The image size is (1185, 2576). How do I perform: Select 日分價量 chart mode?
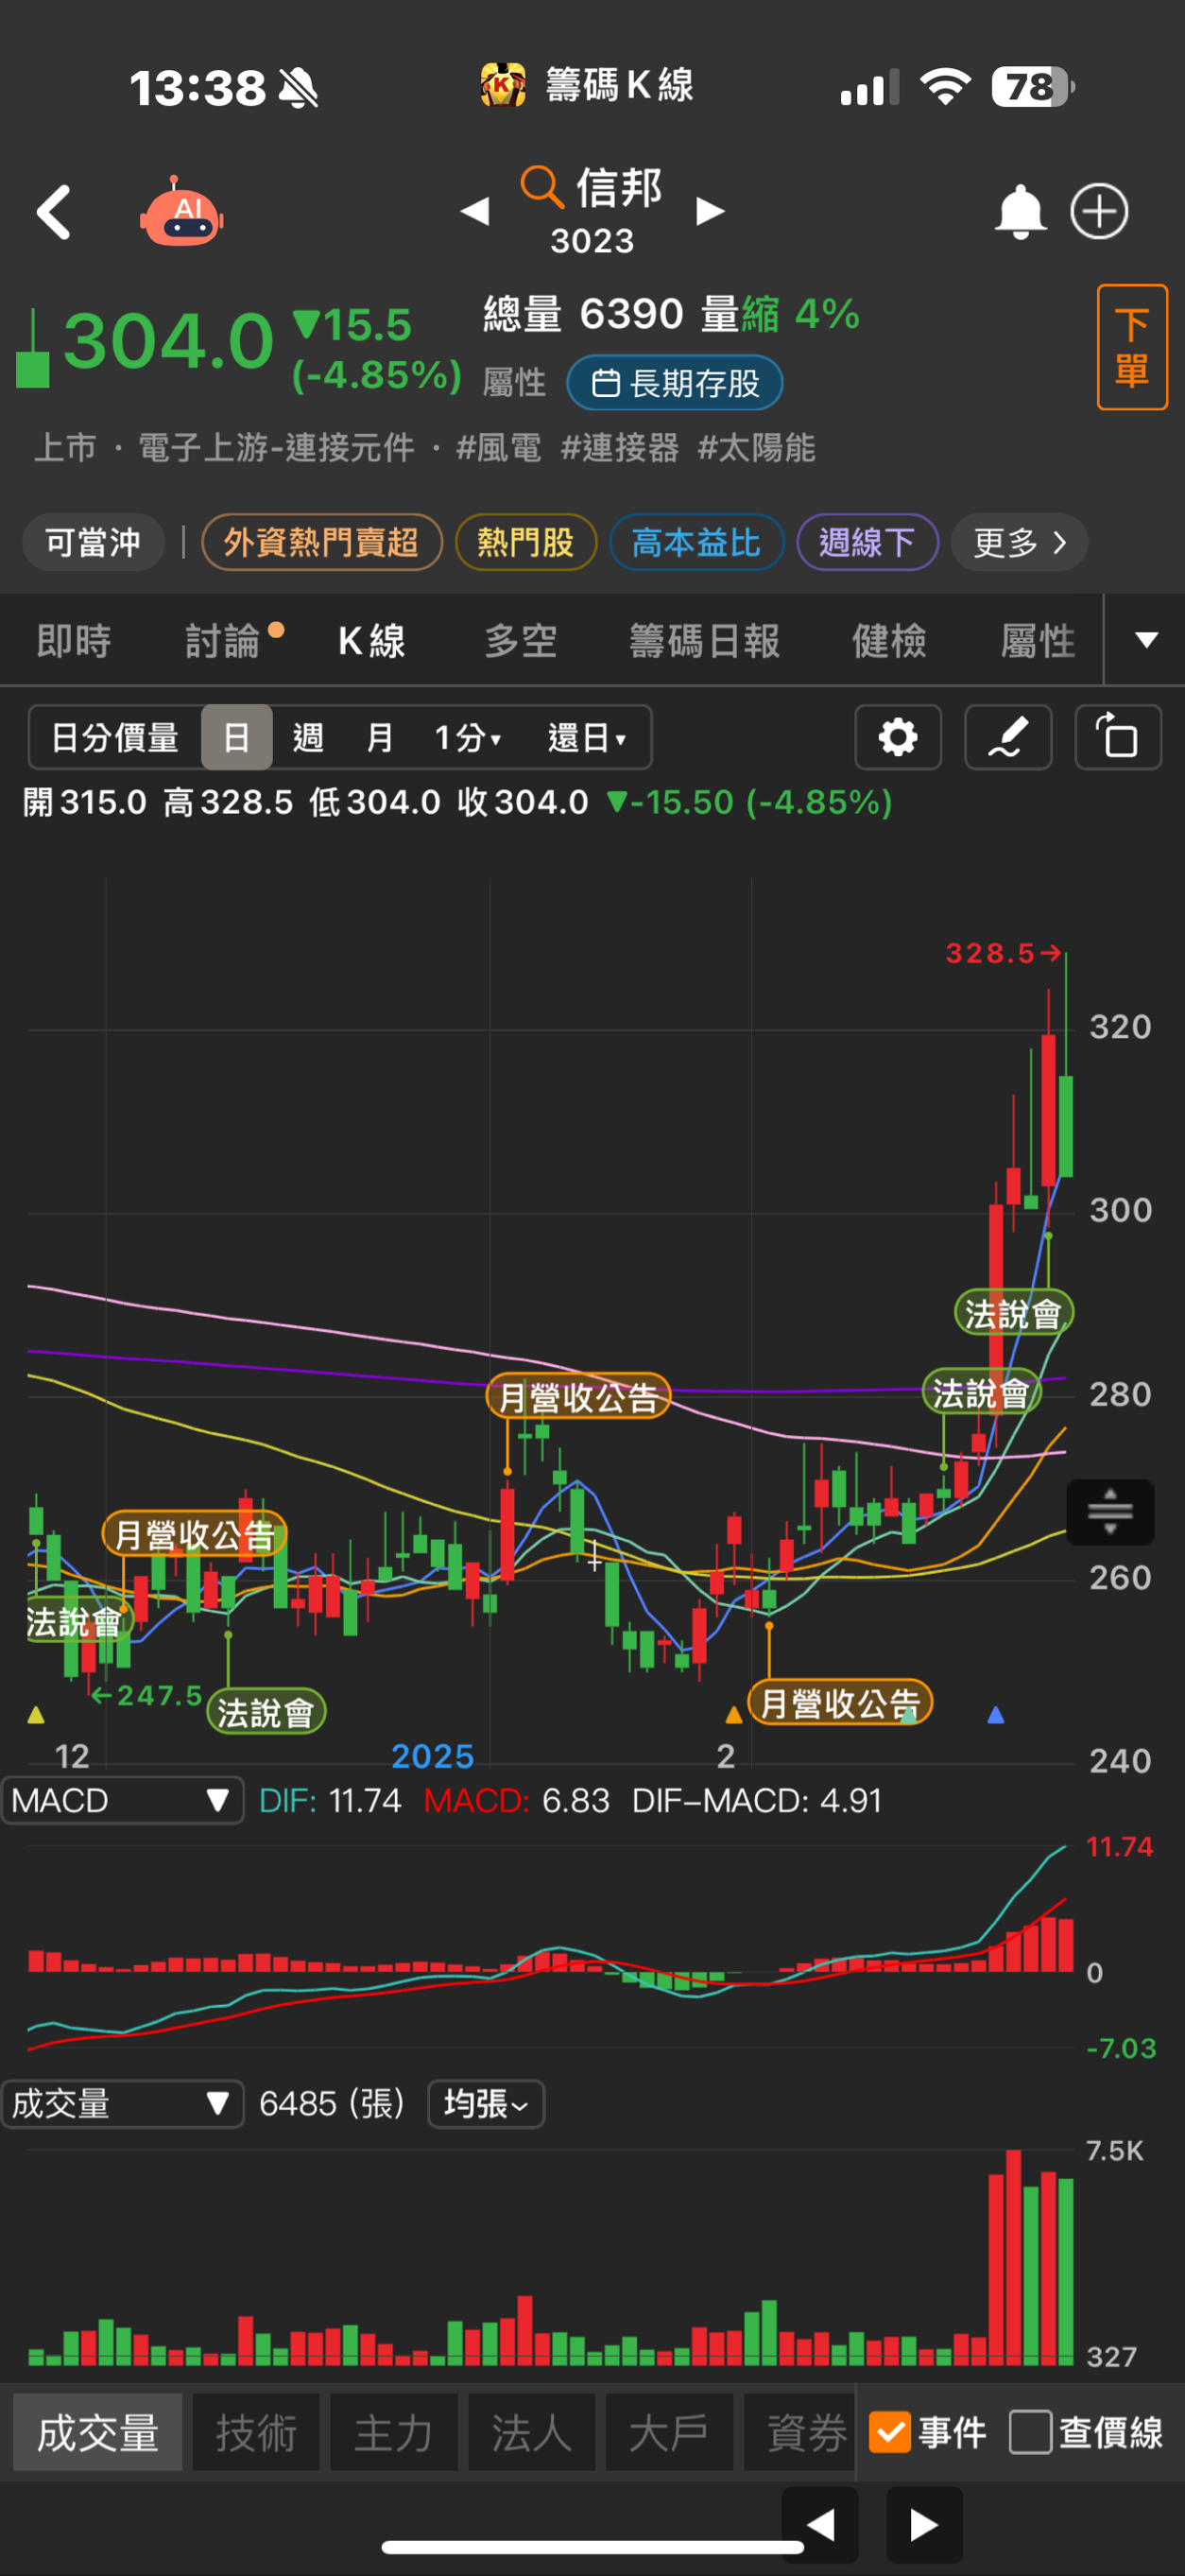tap(115, 737)
